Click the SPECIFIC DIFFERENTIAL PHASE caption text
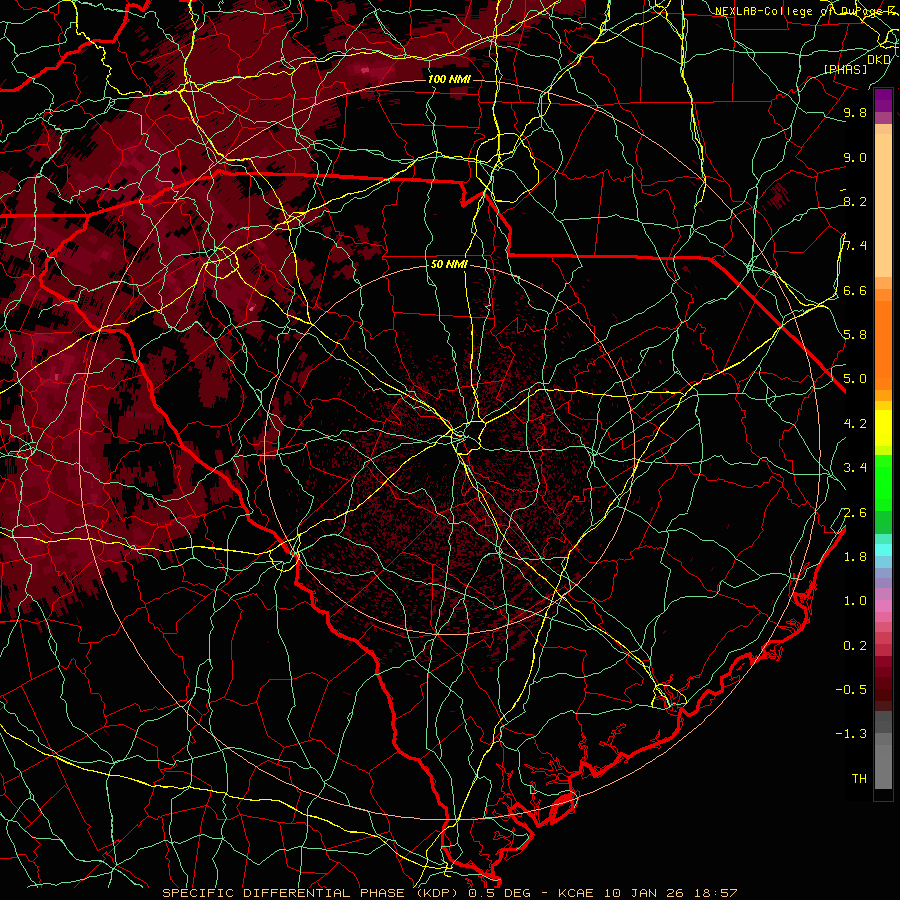The width and height of the screenshot is (900, 900). coord(284,893)
